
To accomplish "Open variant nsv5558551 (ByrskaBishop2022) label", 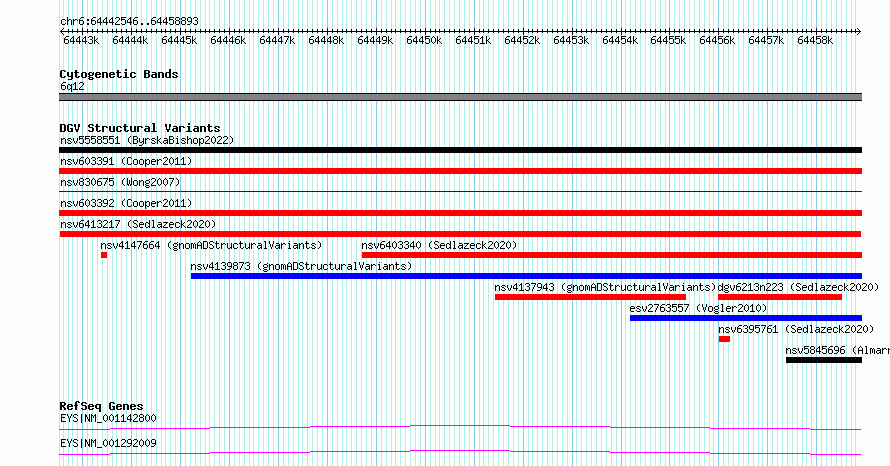I will 147,140.
